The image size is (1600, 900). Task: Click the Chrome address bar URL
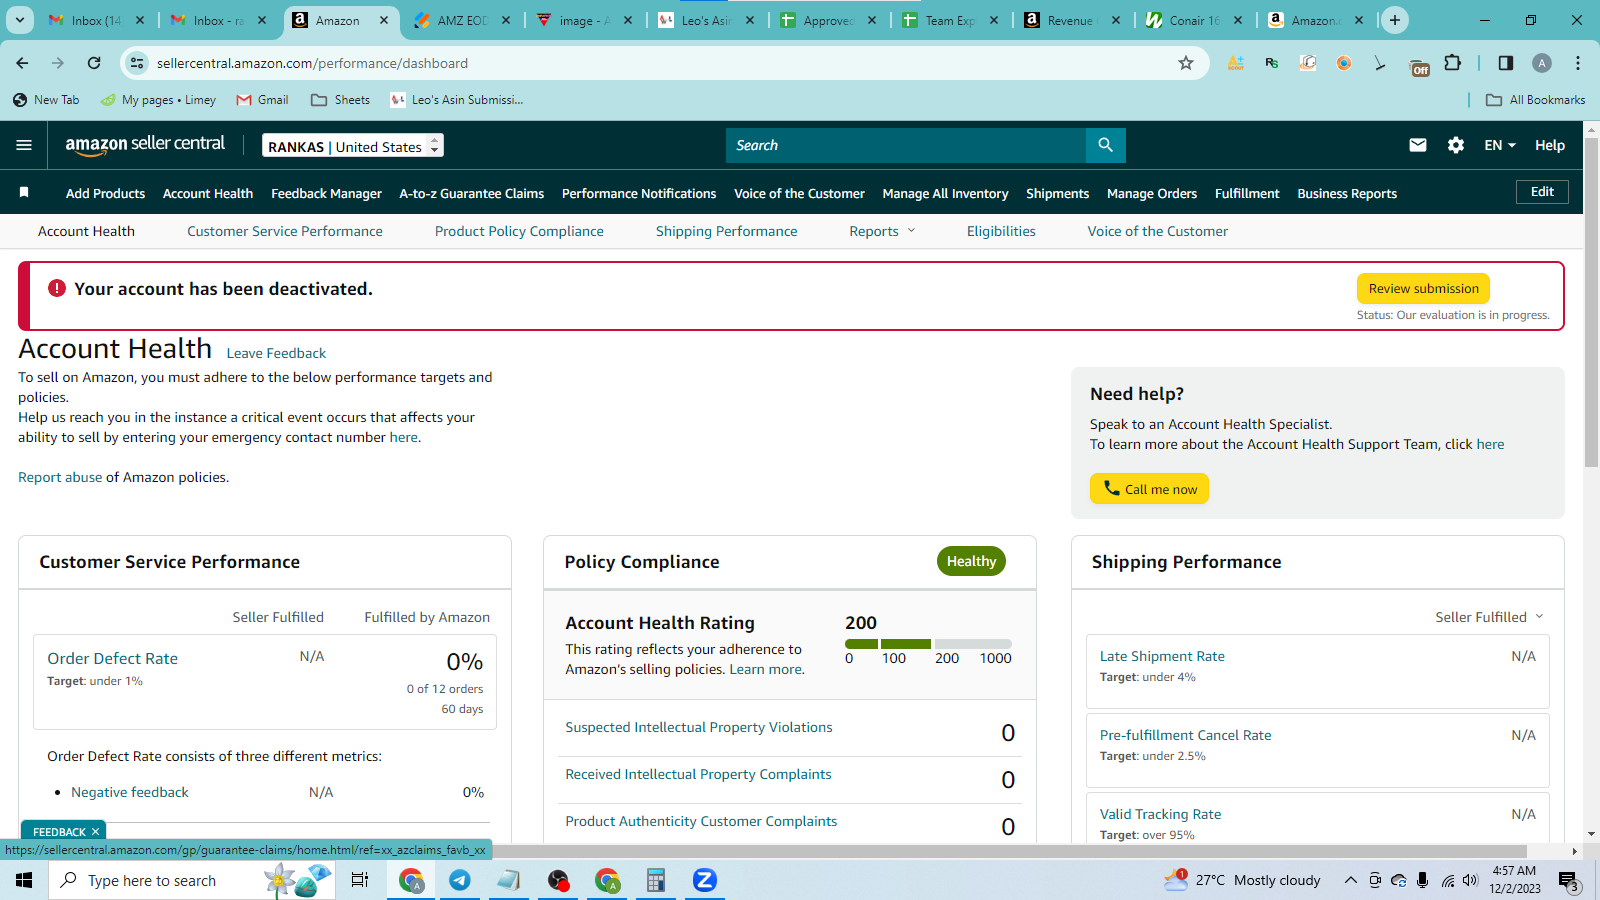pyautogui.click(x=312, y=63)
